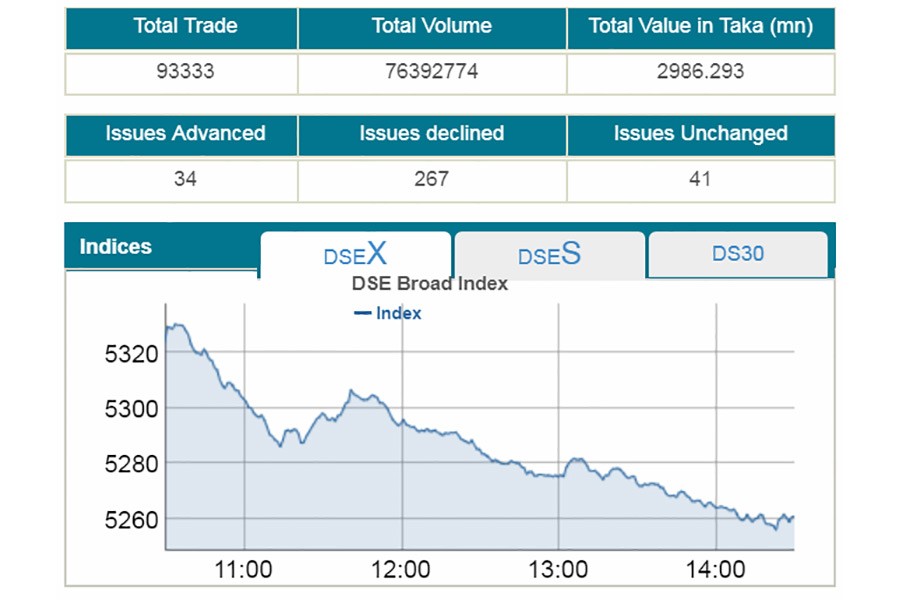
Task: Click the 2986.293 total value cell
Action: [x=700, y=72]
